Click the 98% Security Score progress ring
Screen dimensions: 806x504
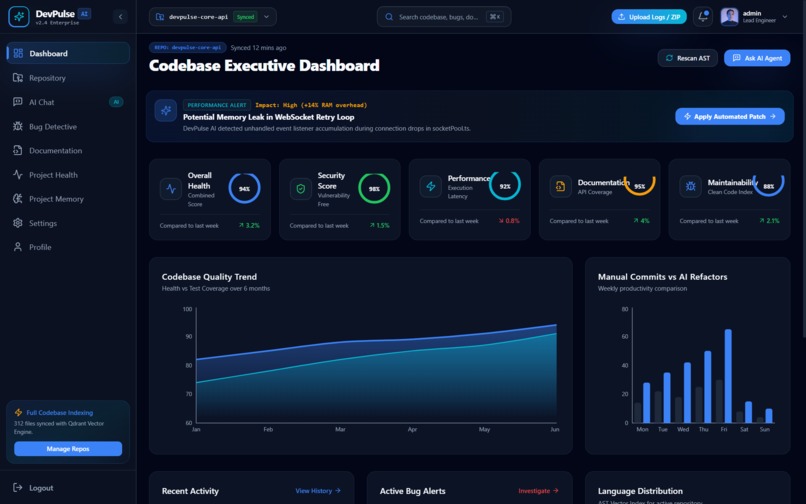pos(374,188)
